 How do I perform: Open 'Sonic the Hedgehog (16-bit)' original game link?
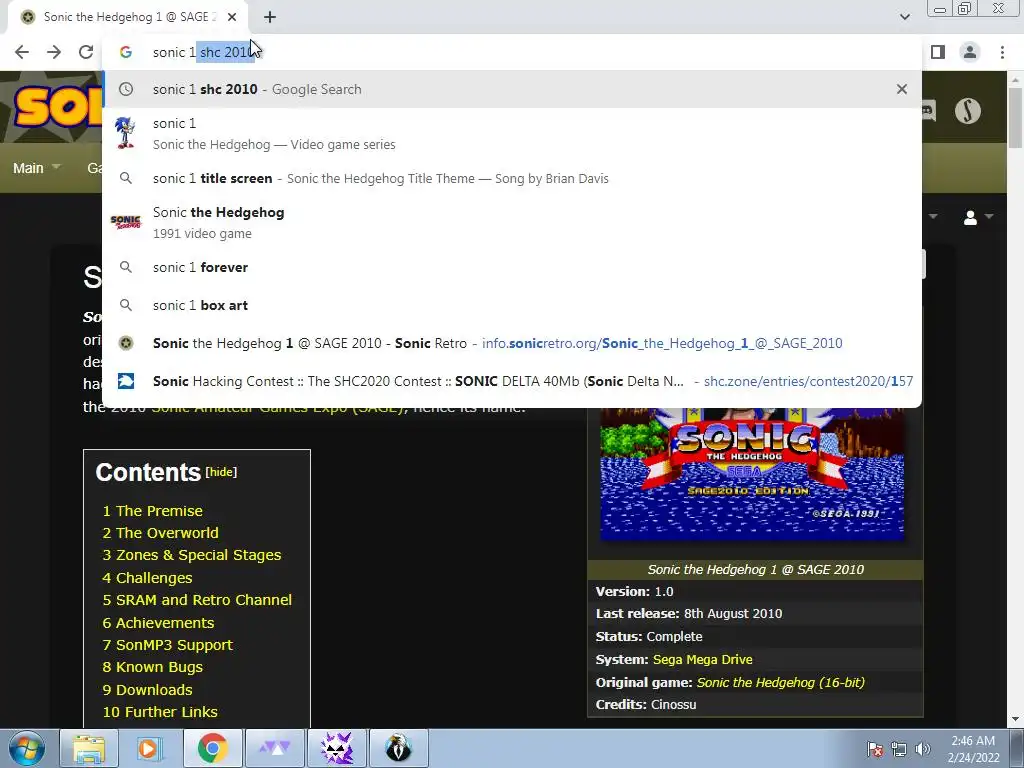pos(780,682)
